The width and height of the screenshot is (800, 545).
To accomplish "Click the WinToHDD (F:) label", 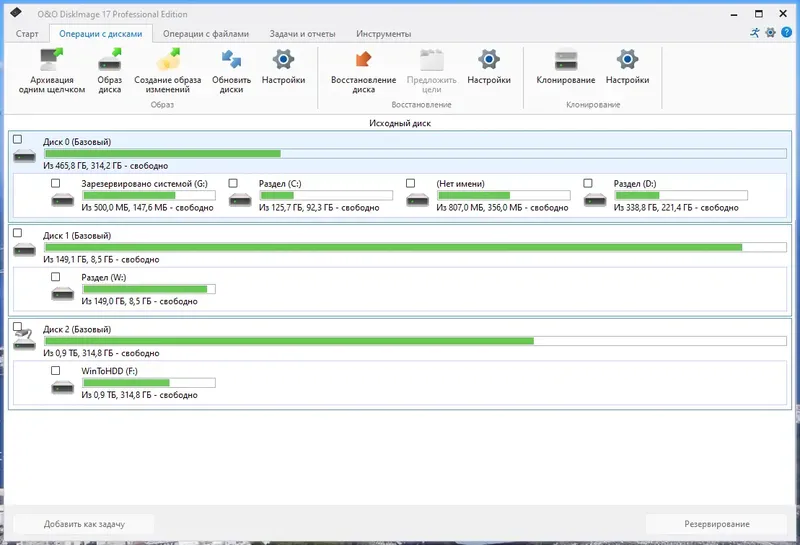I will (x=110, y=371).
